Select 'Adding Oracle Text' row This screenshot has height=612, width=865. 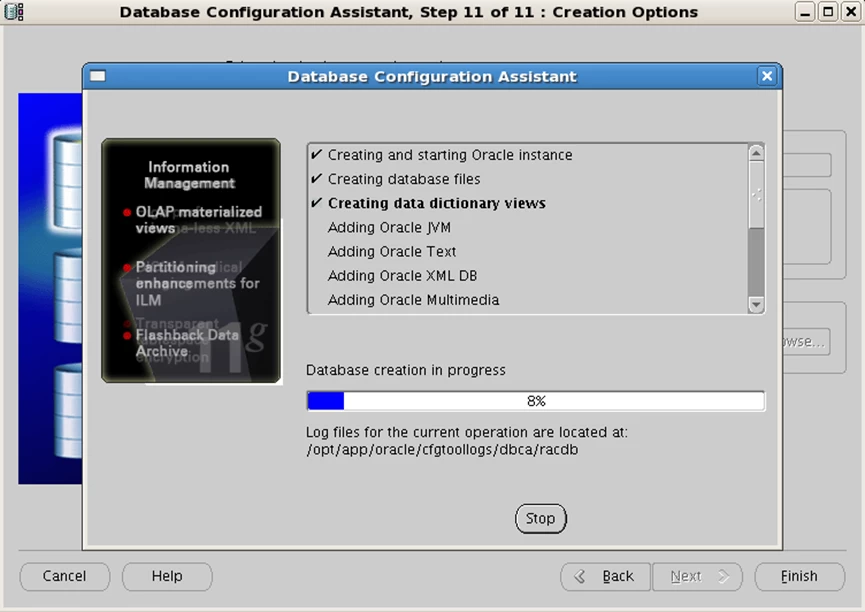click(x=528, y=252)
